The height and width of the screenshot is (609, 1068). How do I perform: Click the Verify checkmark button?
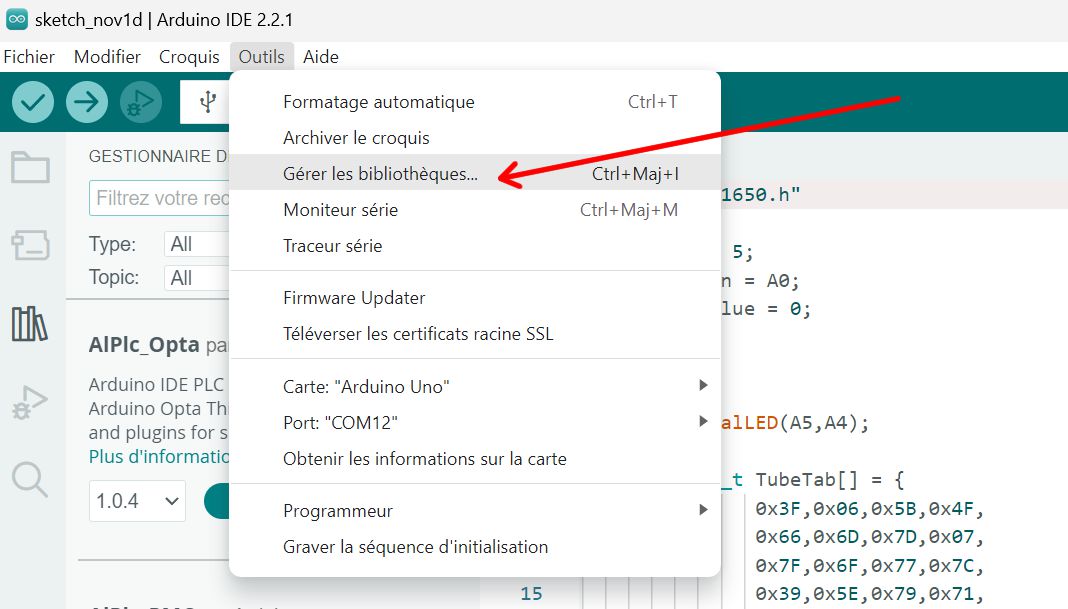point(33,102)
